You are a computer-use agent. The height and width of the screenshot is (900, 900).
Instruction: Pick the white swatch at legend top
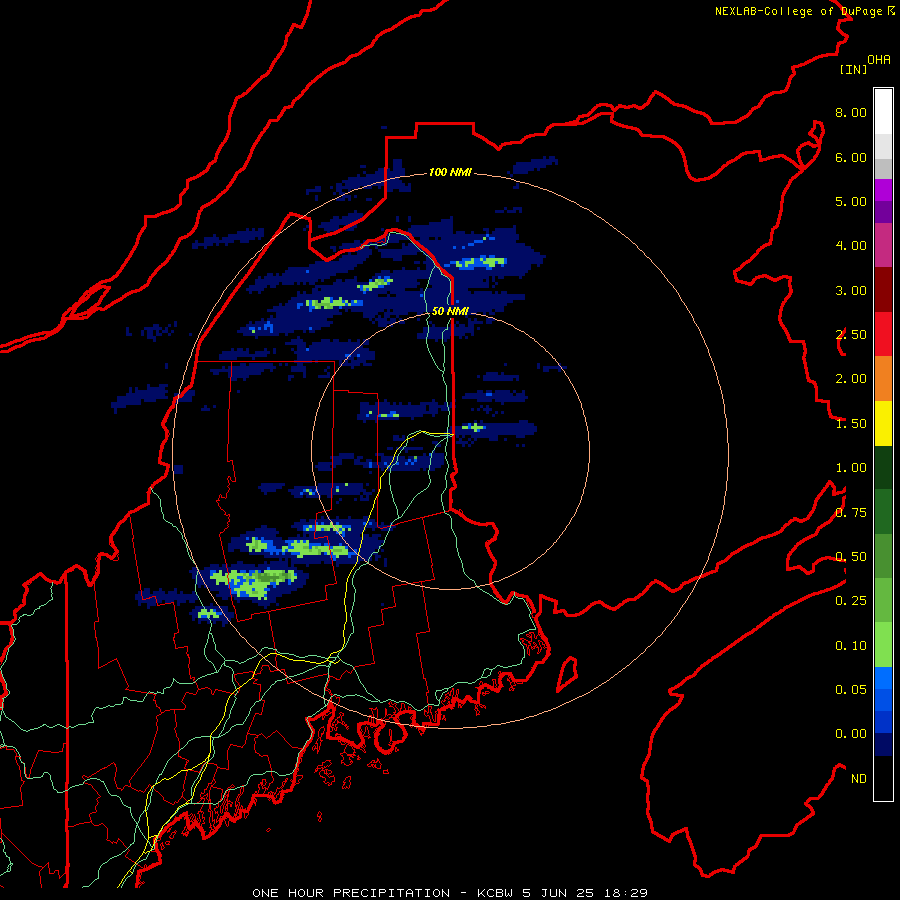click(x=883, y=112)
